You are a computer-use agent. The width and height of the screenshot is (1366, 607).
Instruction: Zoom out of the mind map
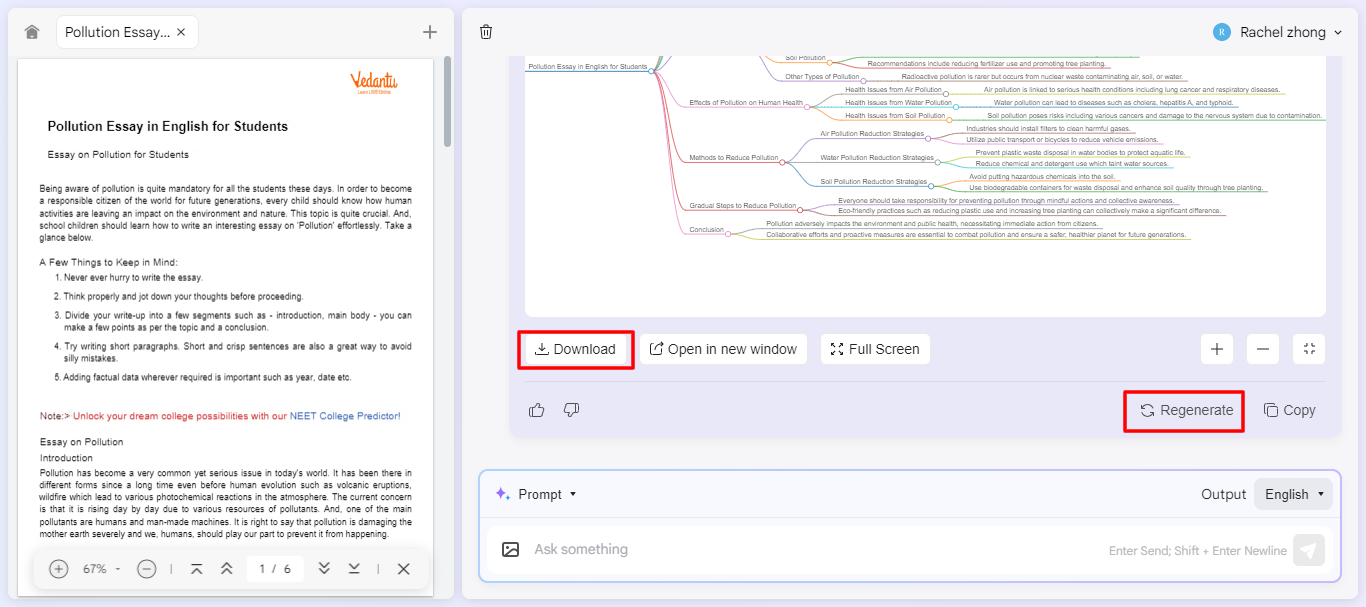[1263, 349]
